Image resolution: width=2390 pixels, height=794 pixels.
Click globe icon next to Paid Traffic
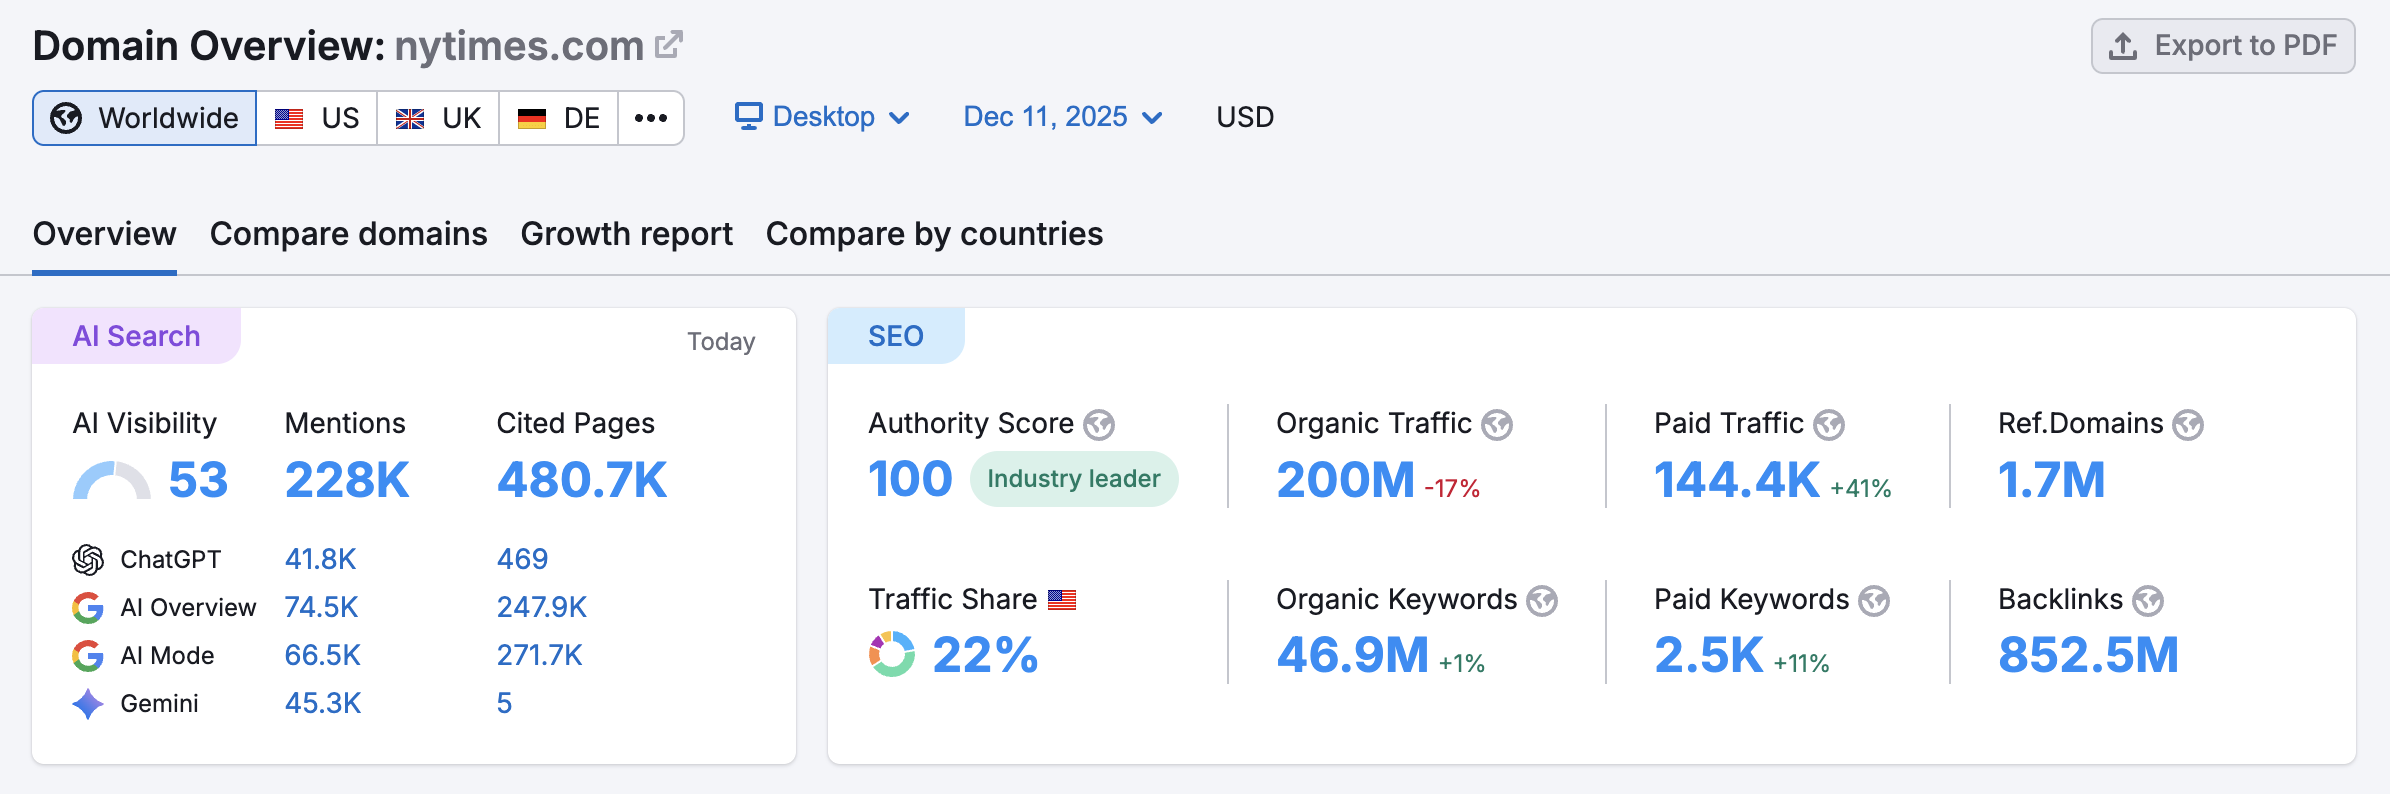(1829, 425)
